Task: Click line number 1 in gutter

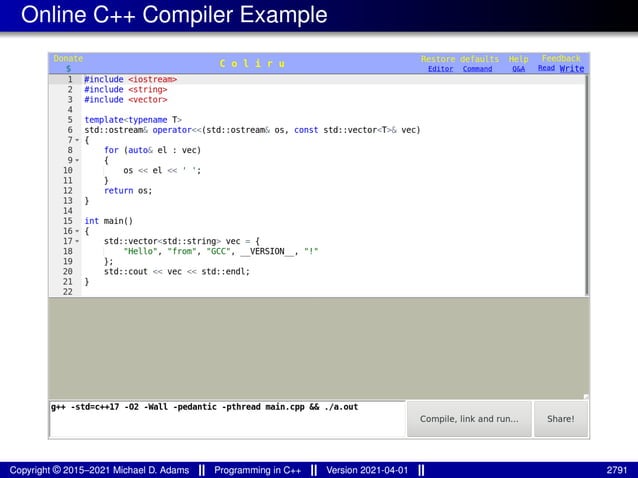Action: 70,79
